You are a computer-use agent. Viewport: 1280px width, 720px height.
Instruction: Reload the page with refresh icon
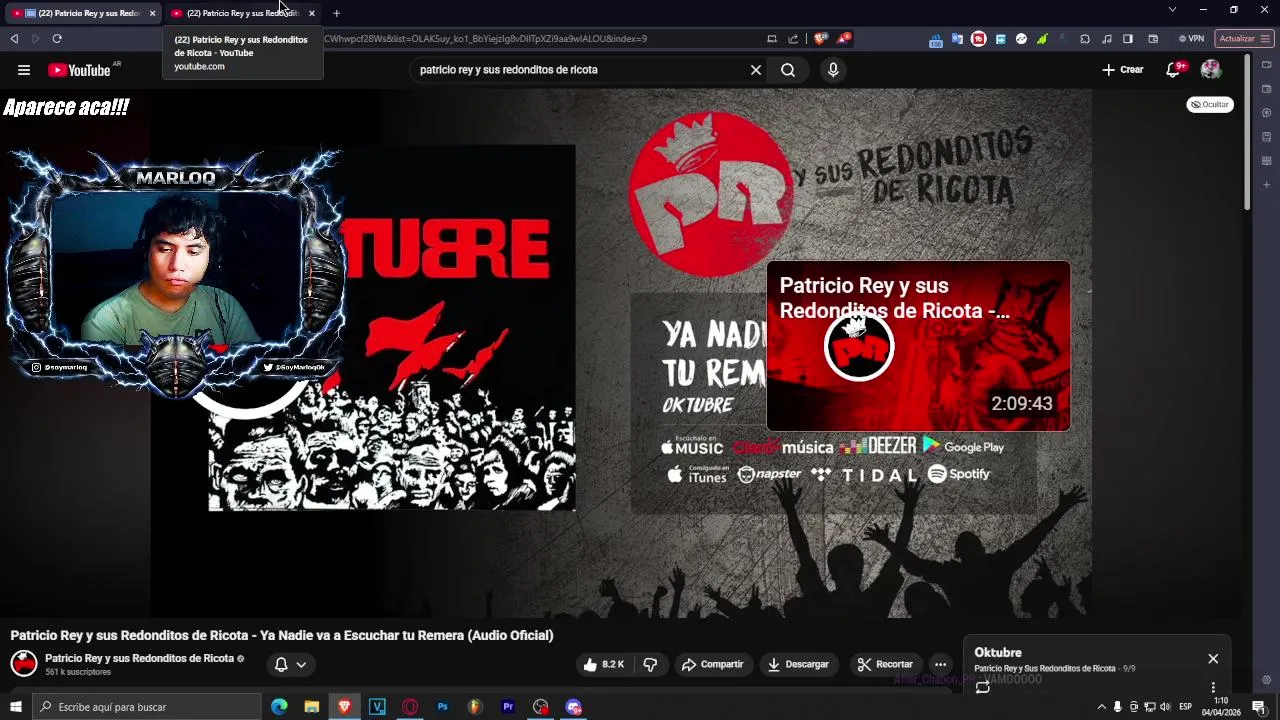tap(57, 39)
